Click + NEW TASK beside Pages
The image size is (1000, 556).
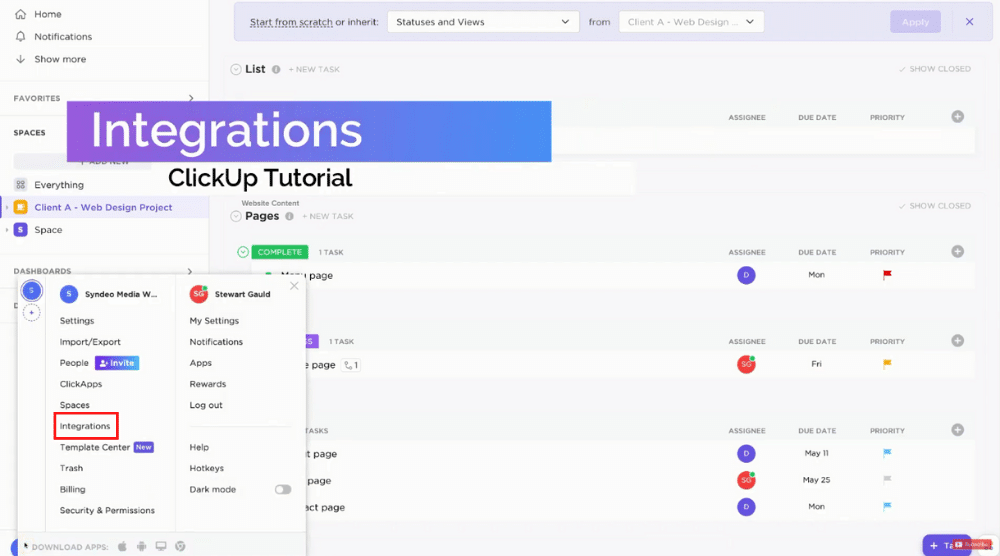(328, 216)
